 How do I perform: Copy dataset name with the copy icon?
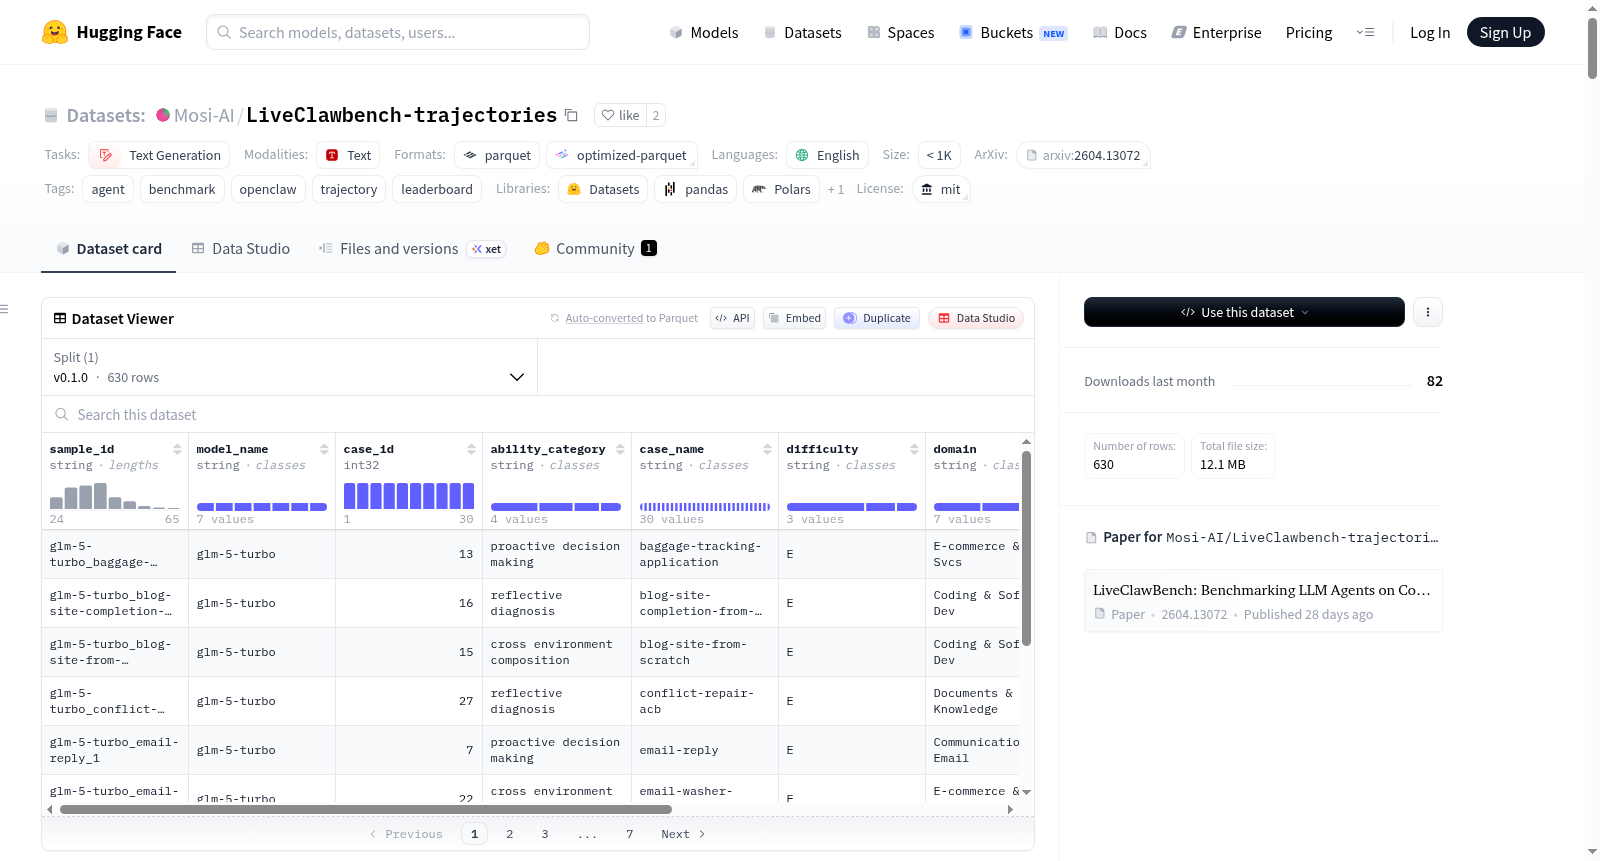571,115
